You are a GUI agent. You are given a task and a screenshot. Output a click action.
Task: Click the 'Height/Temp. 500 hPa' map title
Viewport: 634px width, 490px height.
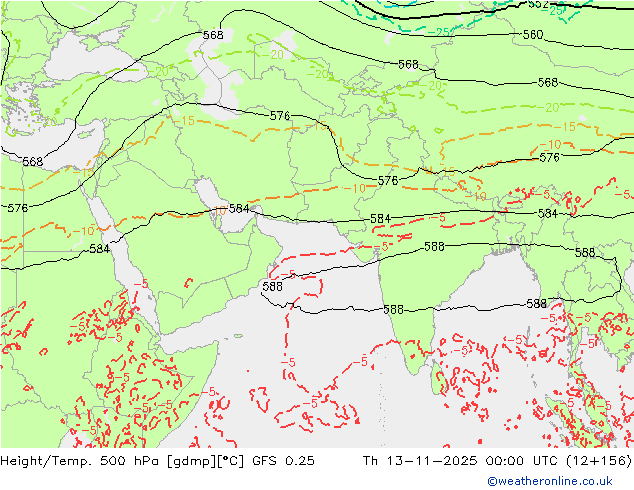click(81, 460)
